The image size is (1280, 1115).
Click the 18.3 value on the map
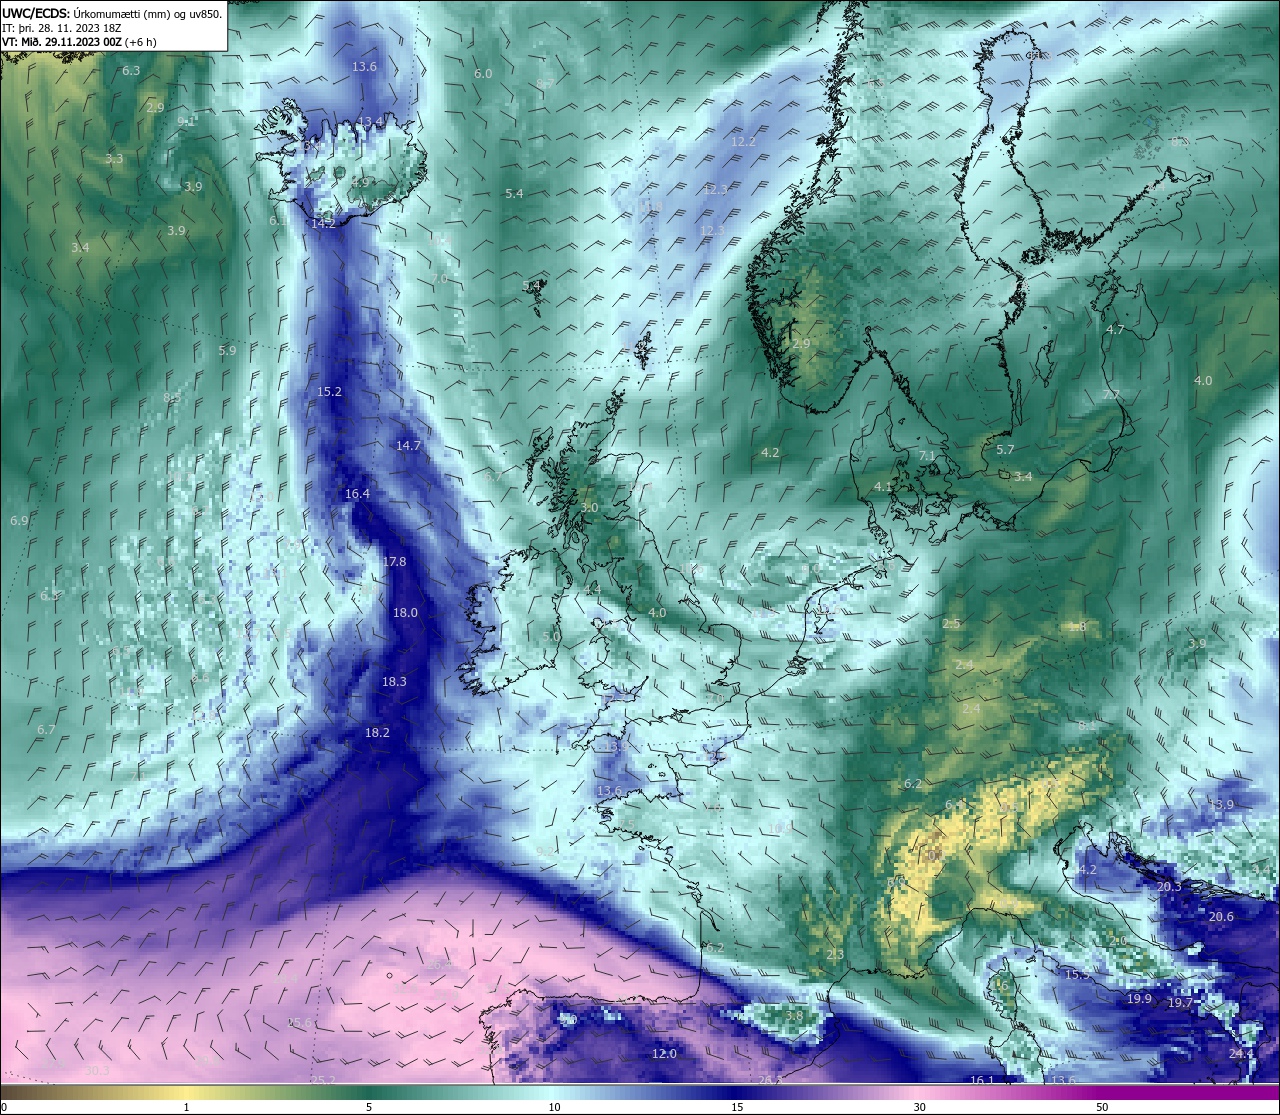coord(394,682)
